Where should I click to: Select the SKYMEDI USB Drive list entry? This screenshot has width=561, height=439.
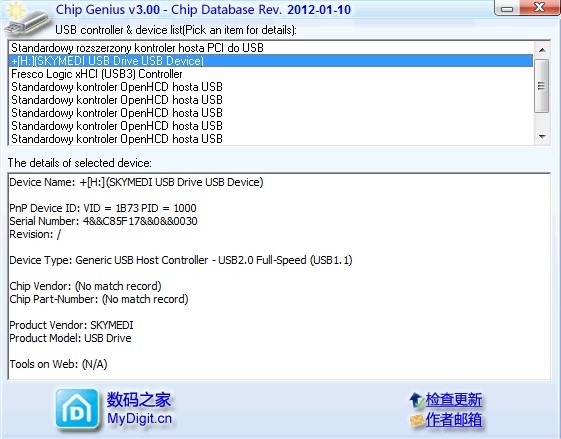click(x=270, y=61)
